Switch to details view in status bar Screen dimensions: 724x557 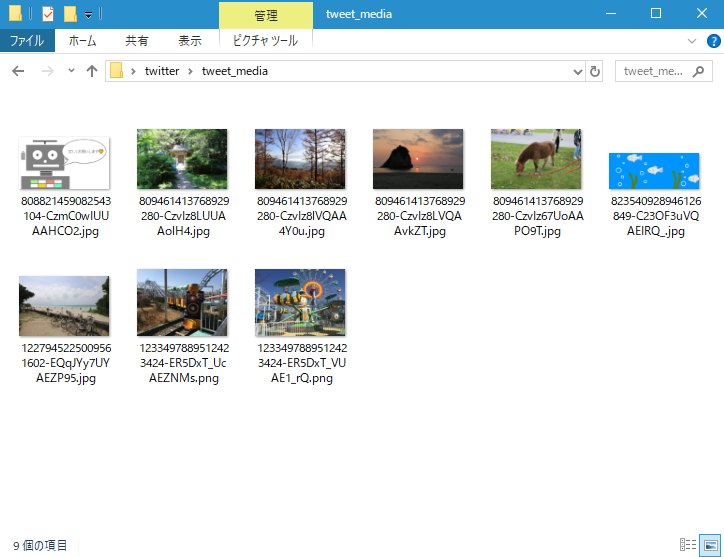point(688,545)
